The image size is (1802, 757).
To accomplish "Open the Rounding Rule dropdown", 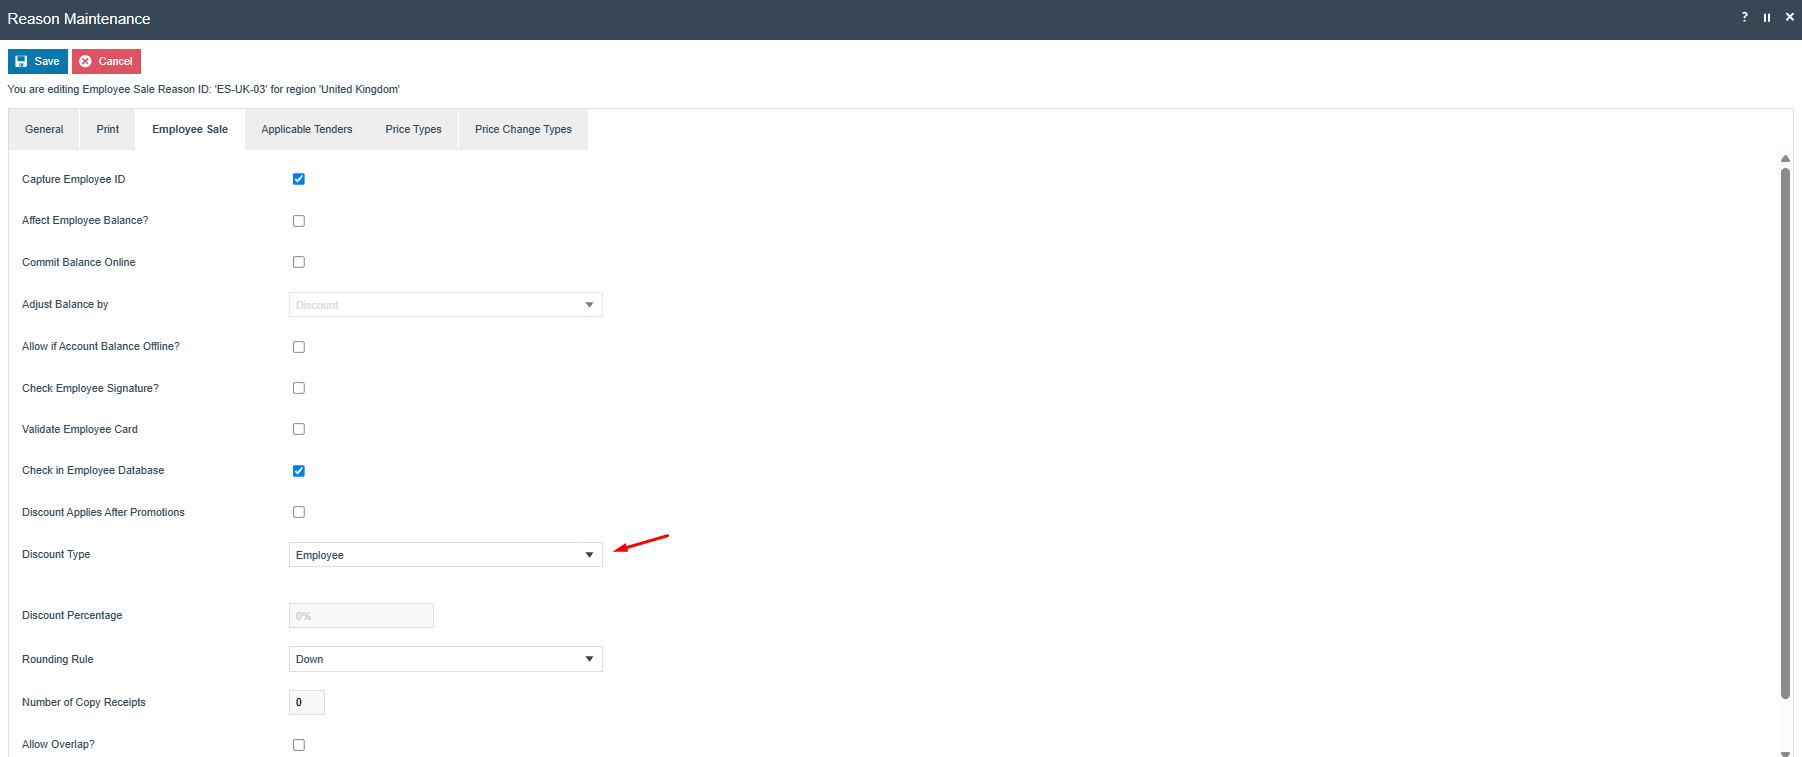I will (446, 659).
